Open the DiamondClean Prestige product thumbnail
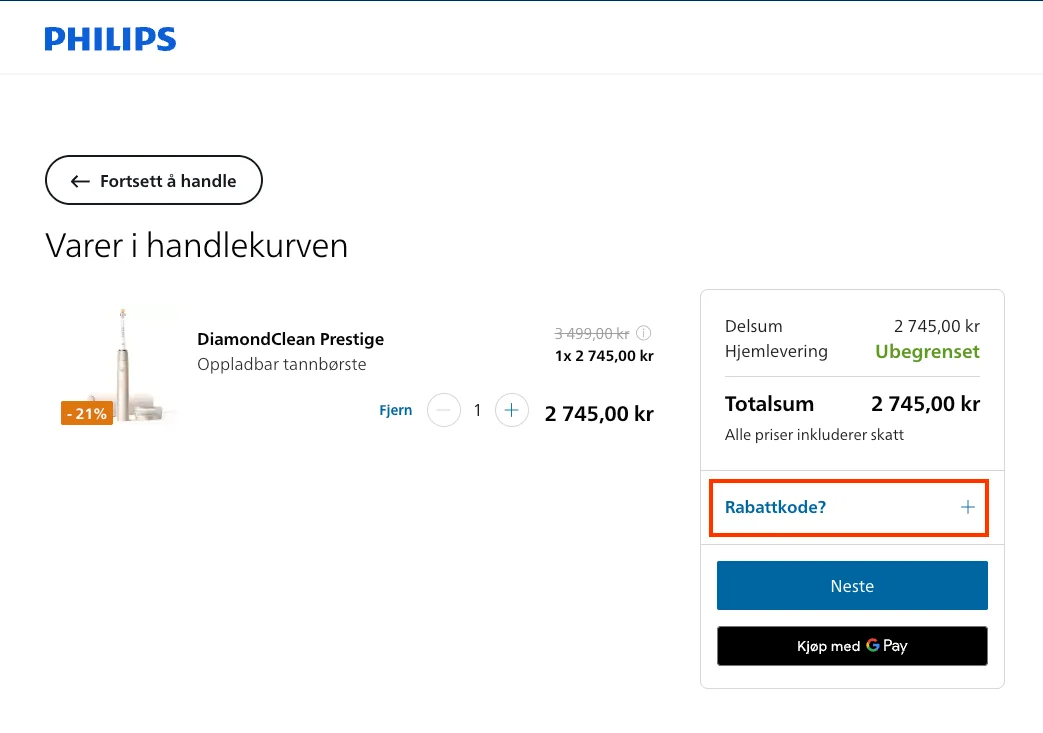This screenshot has width=1043, height=733. (121, 365)
